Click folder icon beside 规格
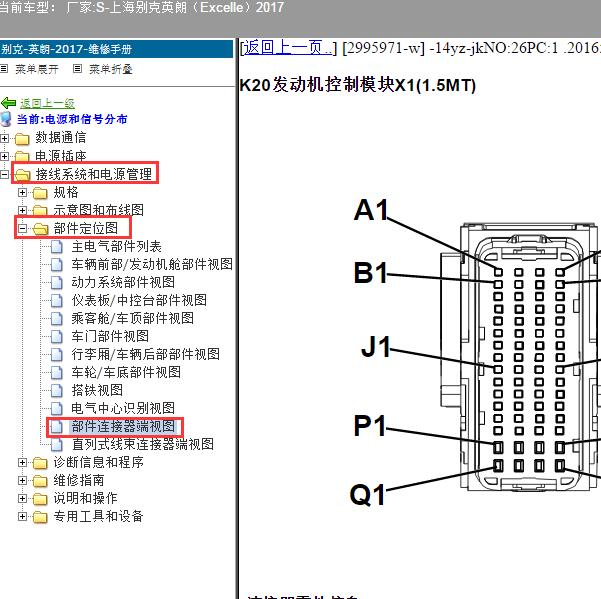 pyautogui.click(x=40, y=193)
